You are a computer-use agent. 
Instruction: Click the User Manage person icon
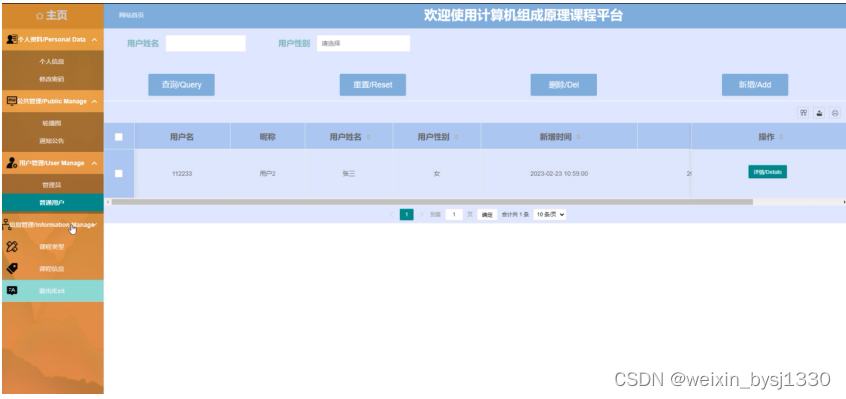[11, 163]
